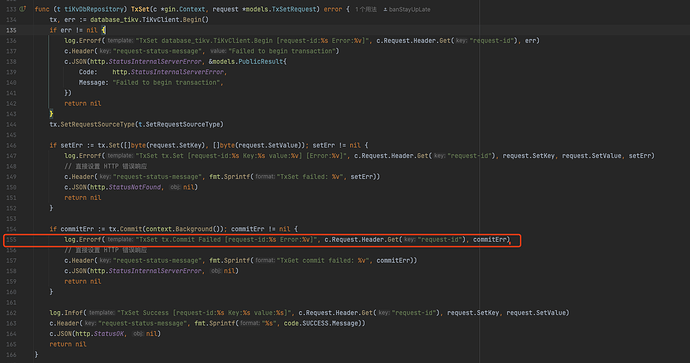Image resolution: width=690 pixels, height=363 pixels.
Task: Click the TxSet function name on line 133
Action: 140,9
